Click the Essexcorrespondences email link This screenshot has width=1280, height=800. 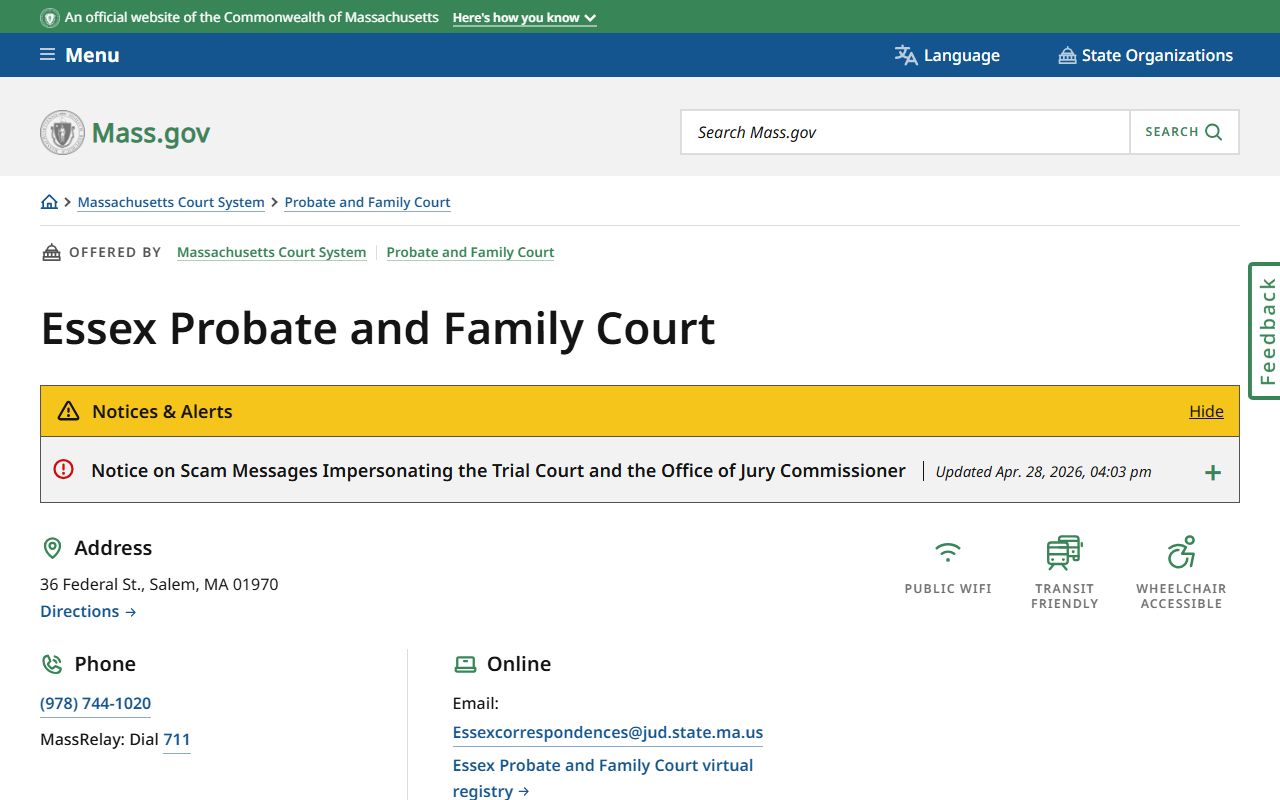(608, 732)
